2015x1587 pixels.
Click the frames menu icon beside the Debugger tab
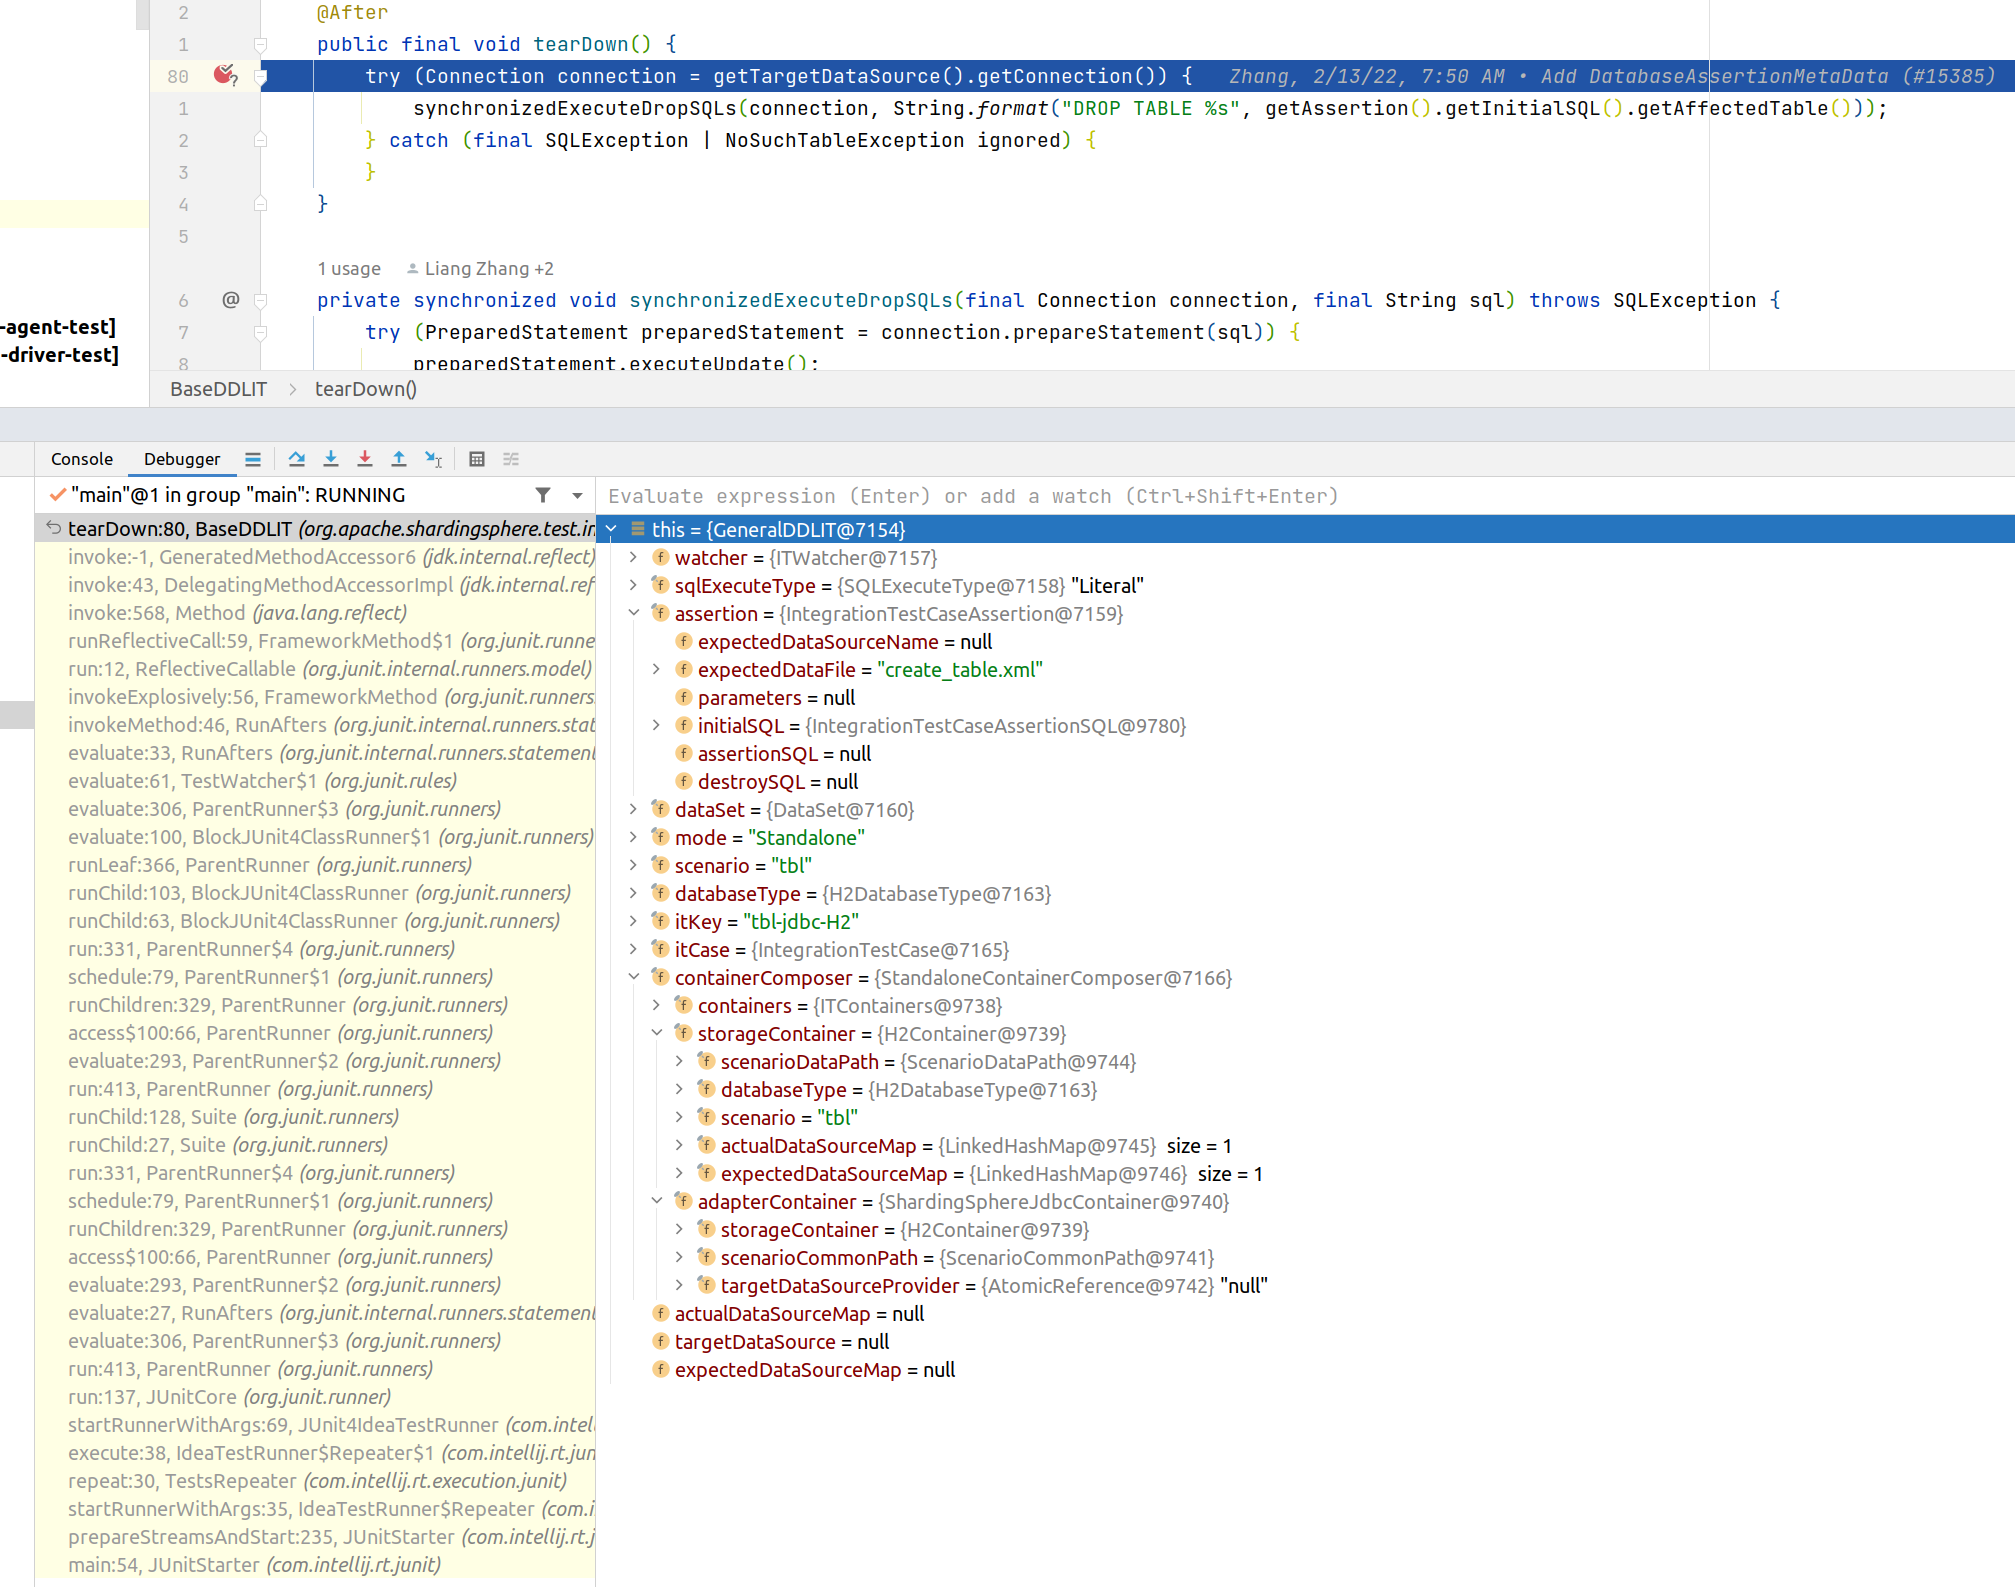(252, 458)
